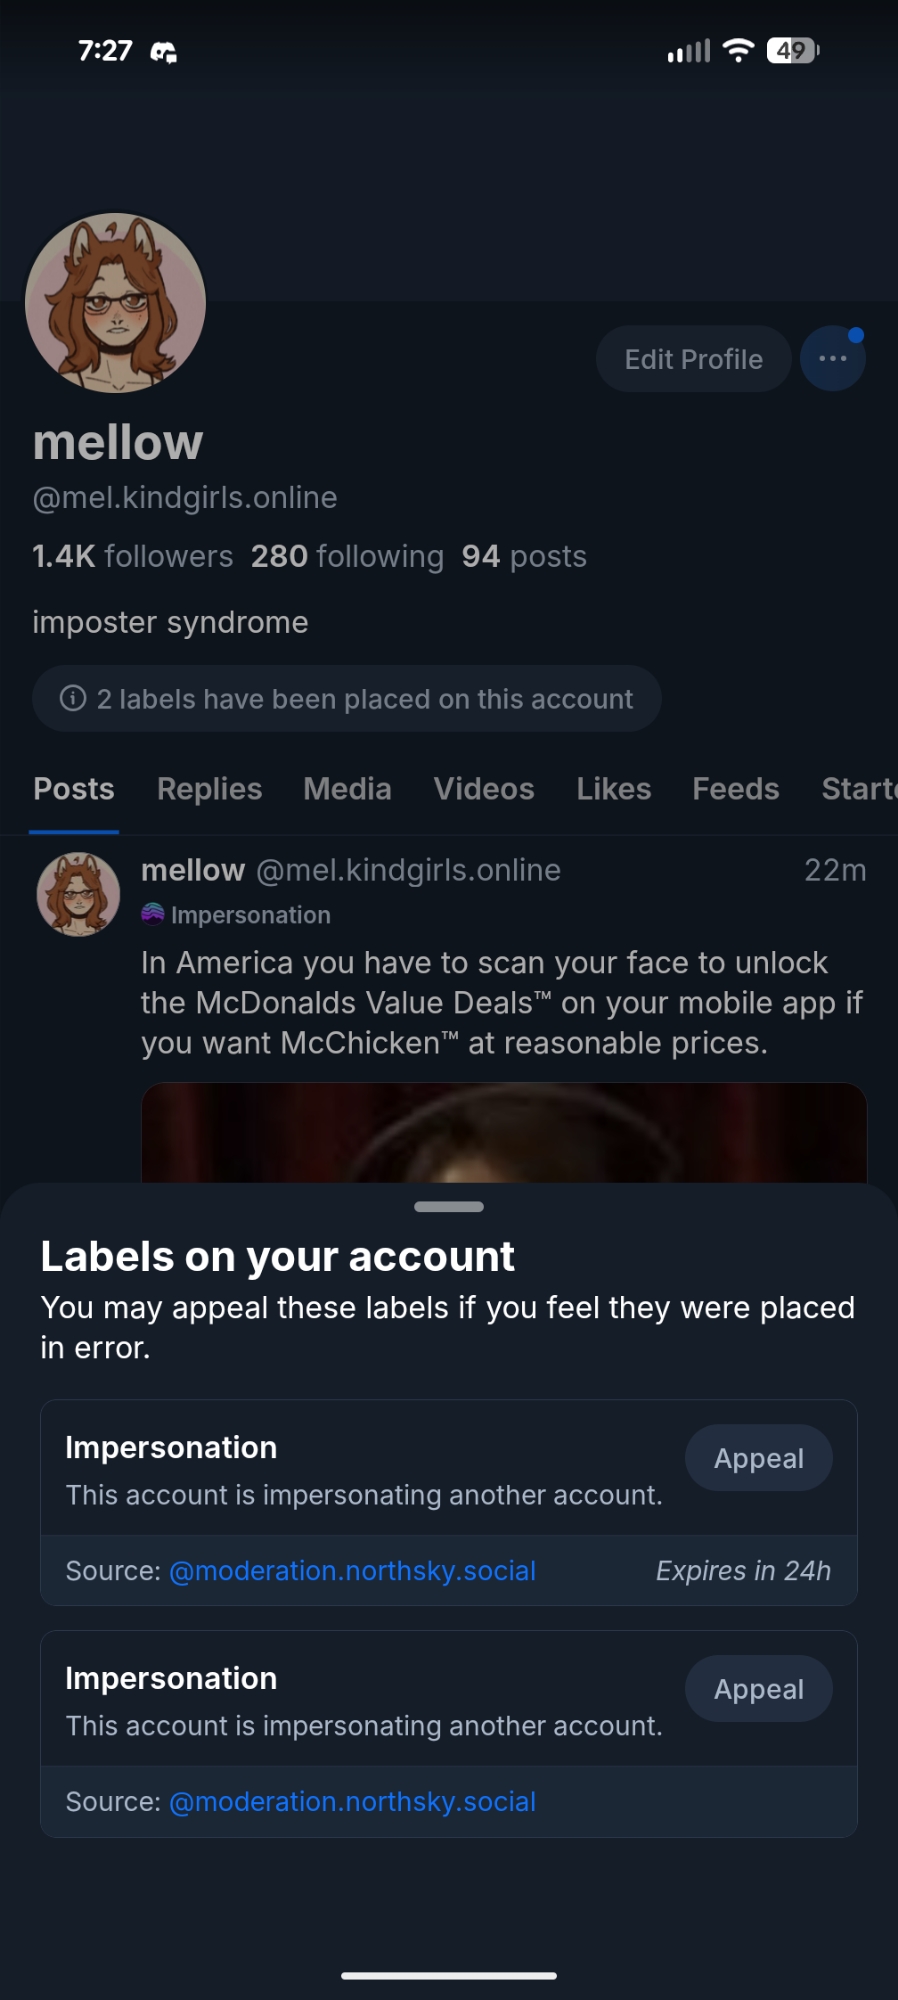Tap the cellular signal bars icon
This screenshot has width=898, height=2000.
click(688, 50)
